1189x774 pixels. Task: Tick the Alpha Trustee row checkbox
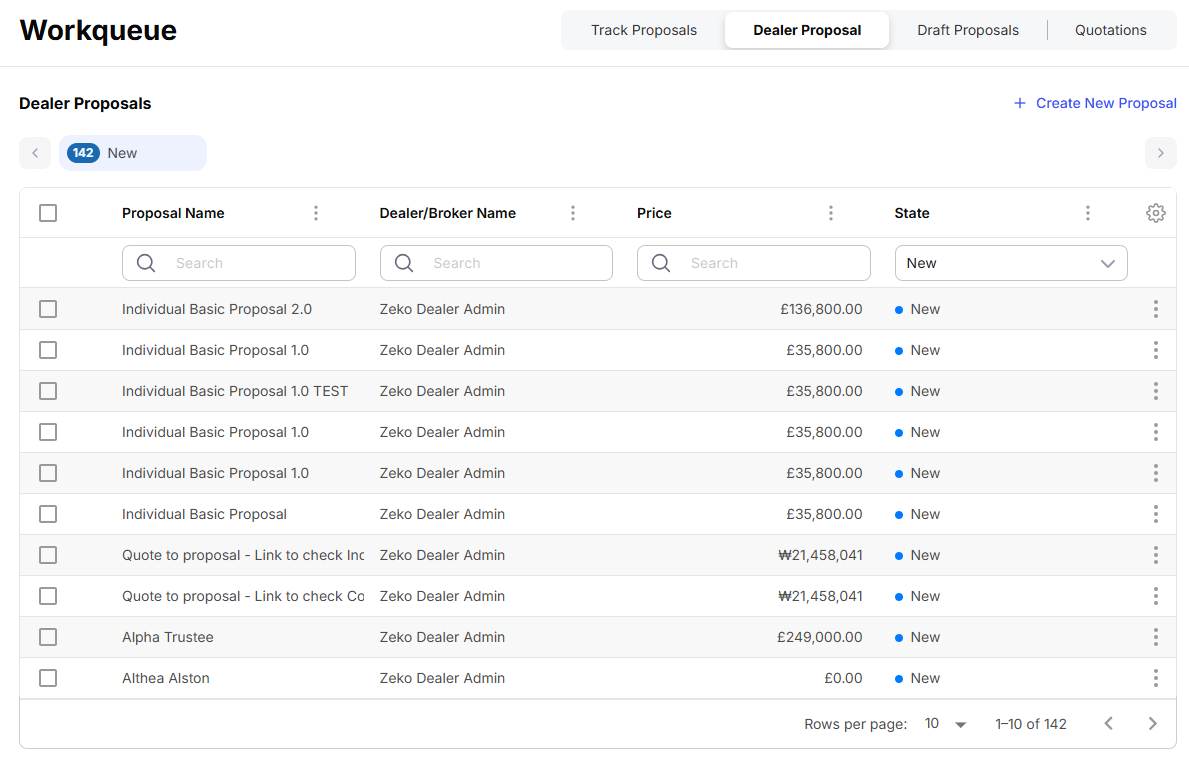coord(48,636)
